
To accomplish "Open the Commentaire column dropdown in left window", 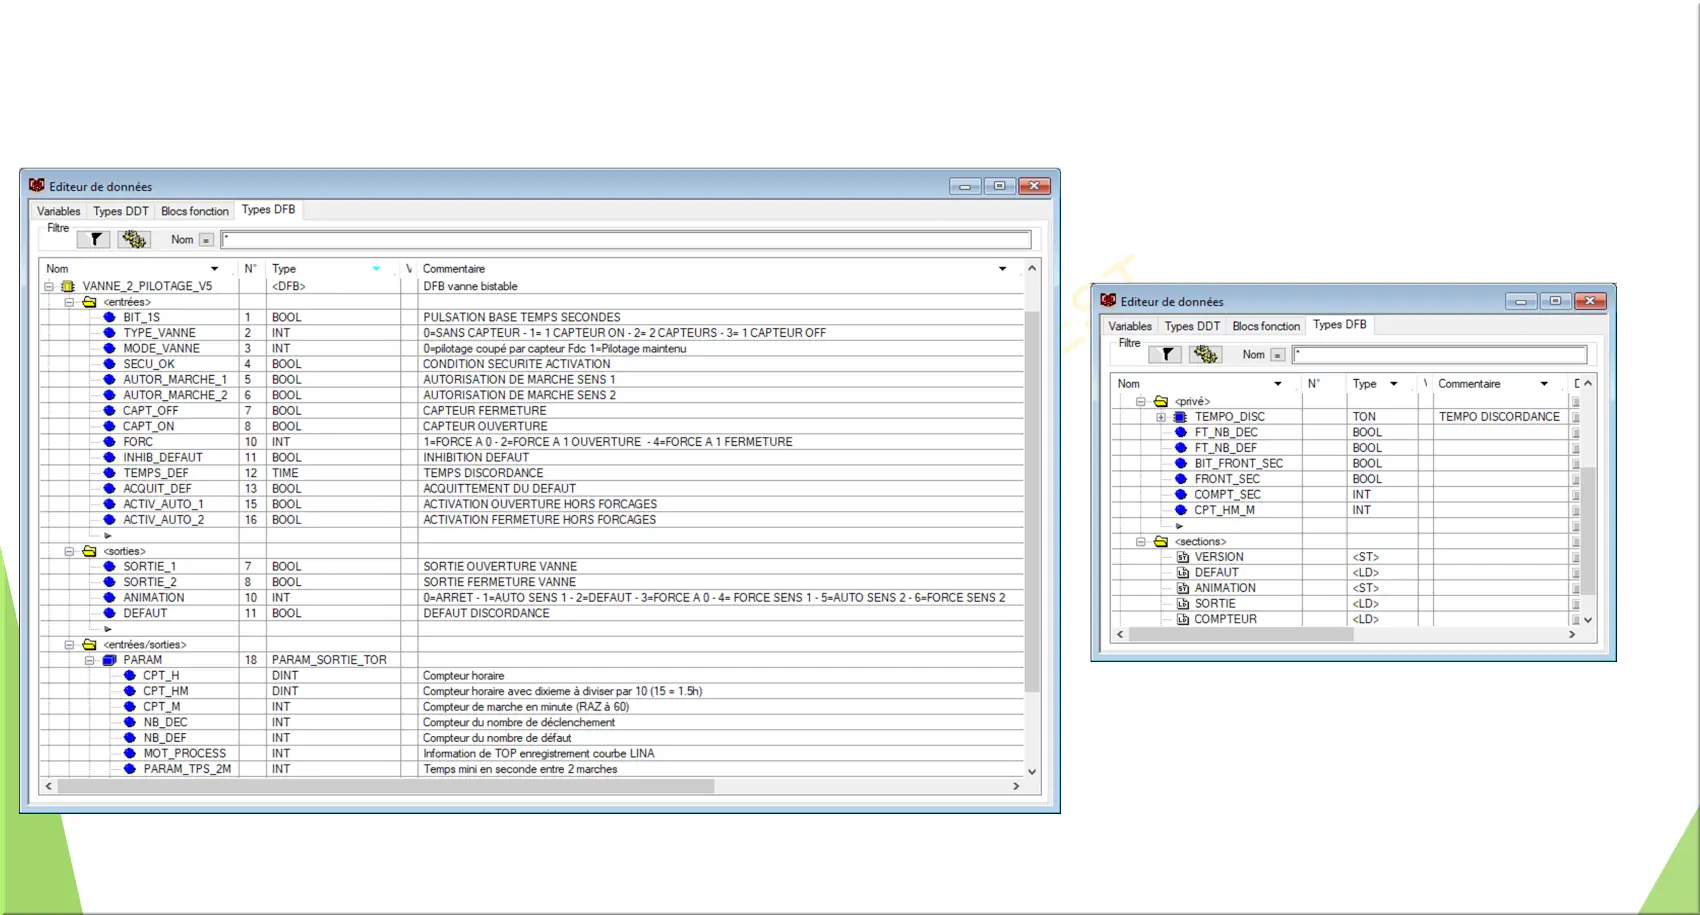I will pos(1002,269).
